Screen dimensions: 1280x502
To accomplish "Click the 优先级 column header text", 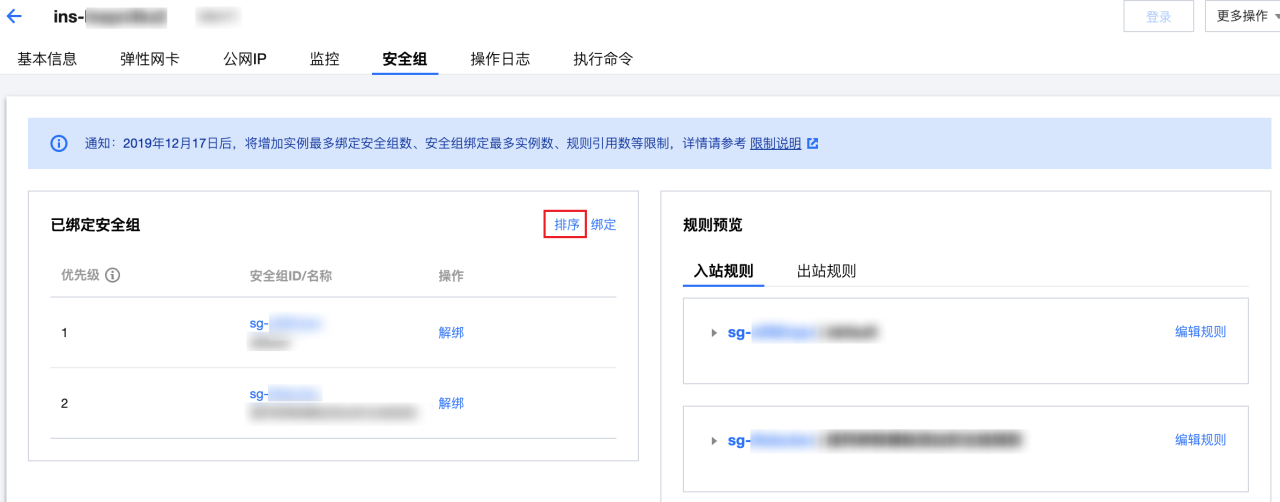I will click(80, 275).
